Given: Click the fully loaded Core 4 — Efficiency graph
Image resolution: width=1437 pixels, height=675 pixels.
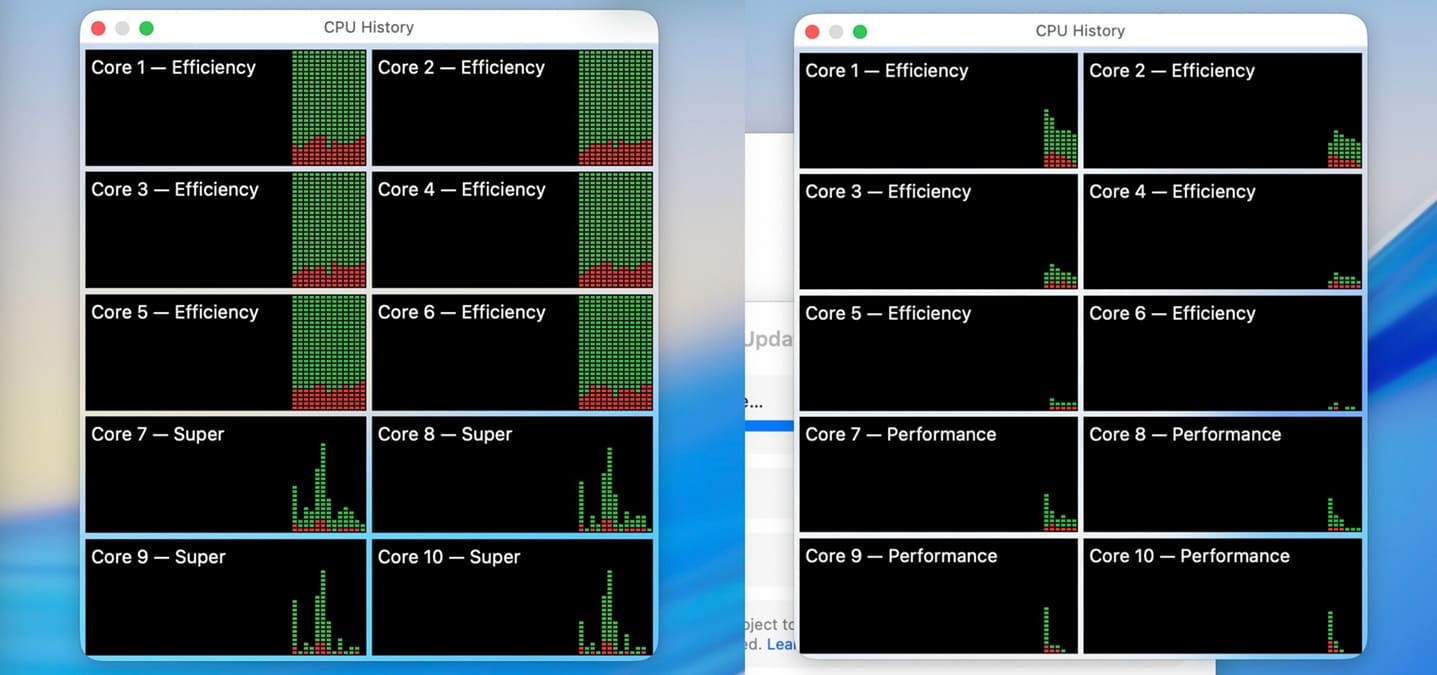Looking at the screenshot, I should click(x=512, y=230).
